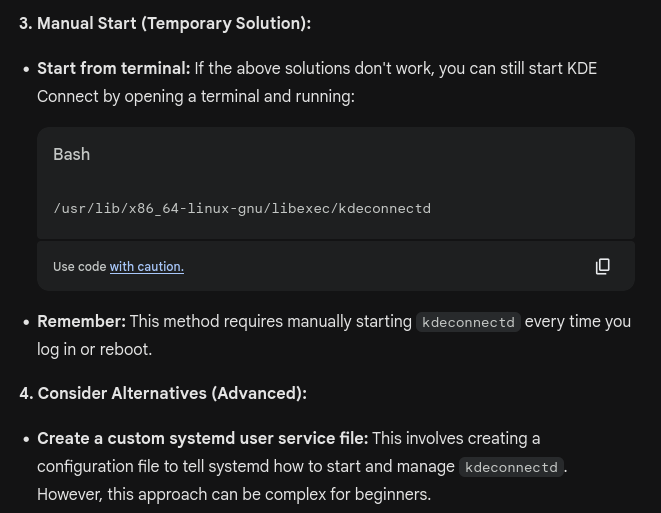This screenshot has width=661, height=513.
Task: Click the /usr/lib kdeconnectd command line
Action: click(x=242, y=209)
